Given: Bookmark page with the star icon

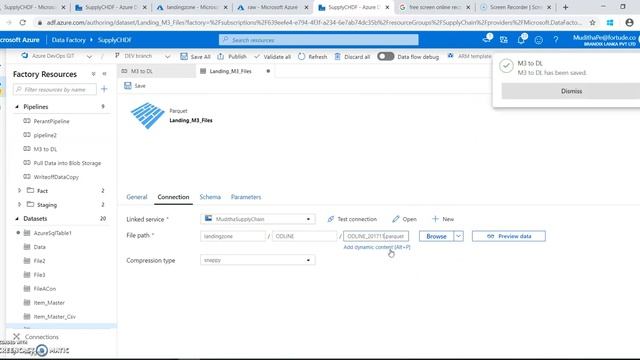Looking at the screenshot, I should pyautogui.click(x=593, y=23).
